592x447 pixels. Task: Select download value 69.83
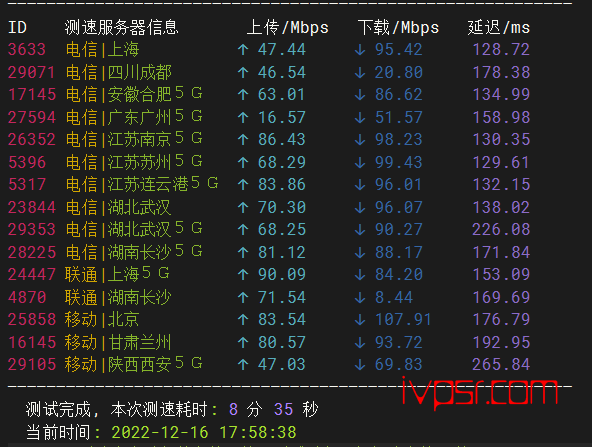[x=399, y=364]
